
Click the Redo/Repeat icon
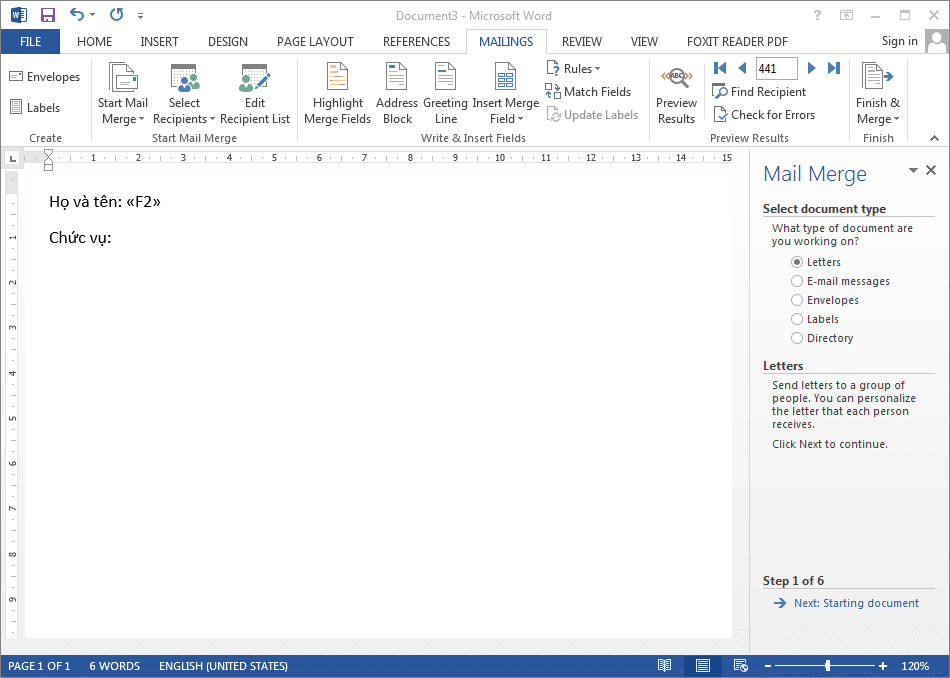(116, 15)
